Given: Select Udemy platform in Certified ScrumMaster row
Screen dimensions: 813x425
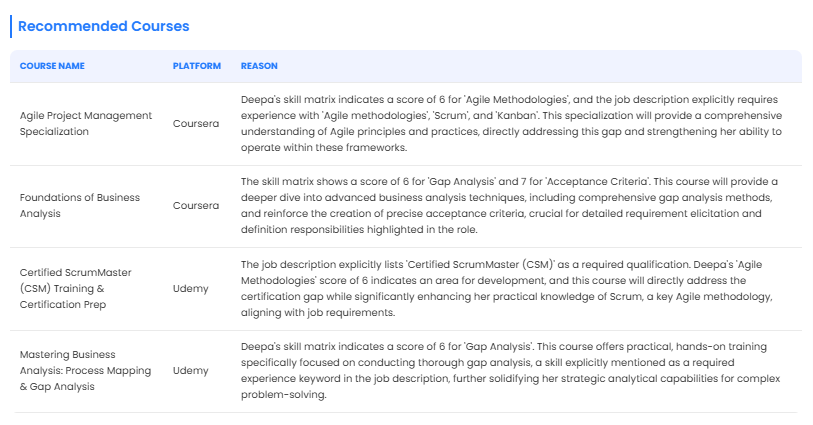Looking at the screenshot, I should pos(190,288).
